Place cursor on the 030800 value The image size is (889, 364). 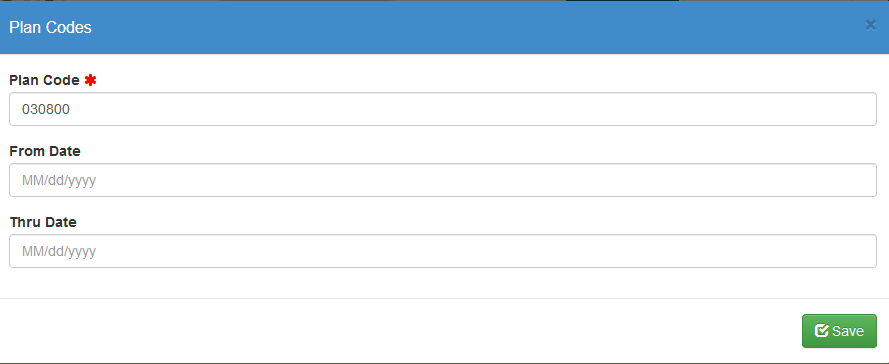click(x=45, y=109)
